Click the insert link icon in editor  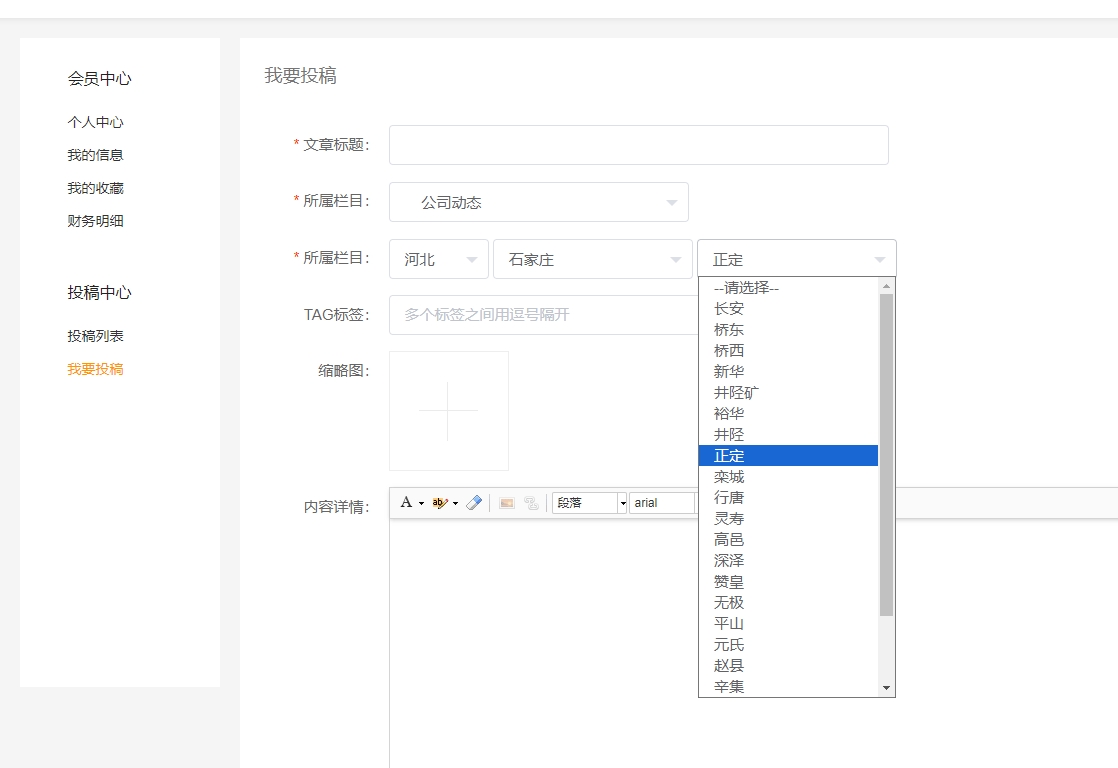[531, 503]
